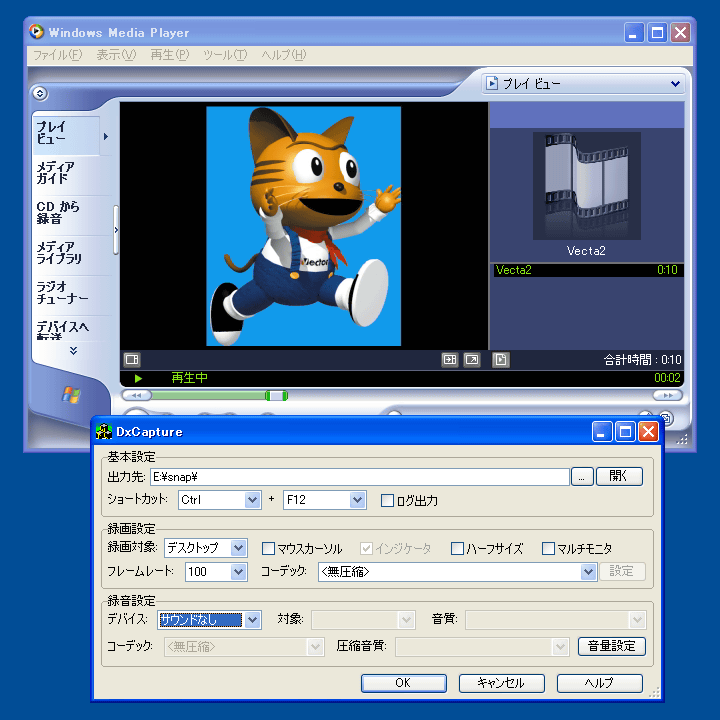Select Media Library (メディアライブラリ) tab
Viewport: 720px width, 720px height.
66,253
